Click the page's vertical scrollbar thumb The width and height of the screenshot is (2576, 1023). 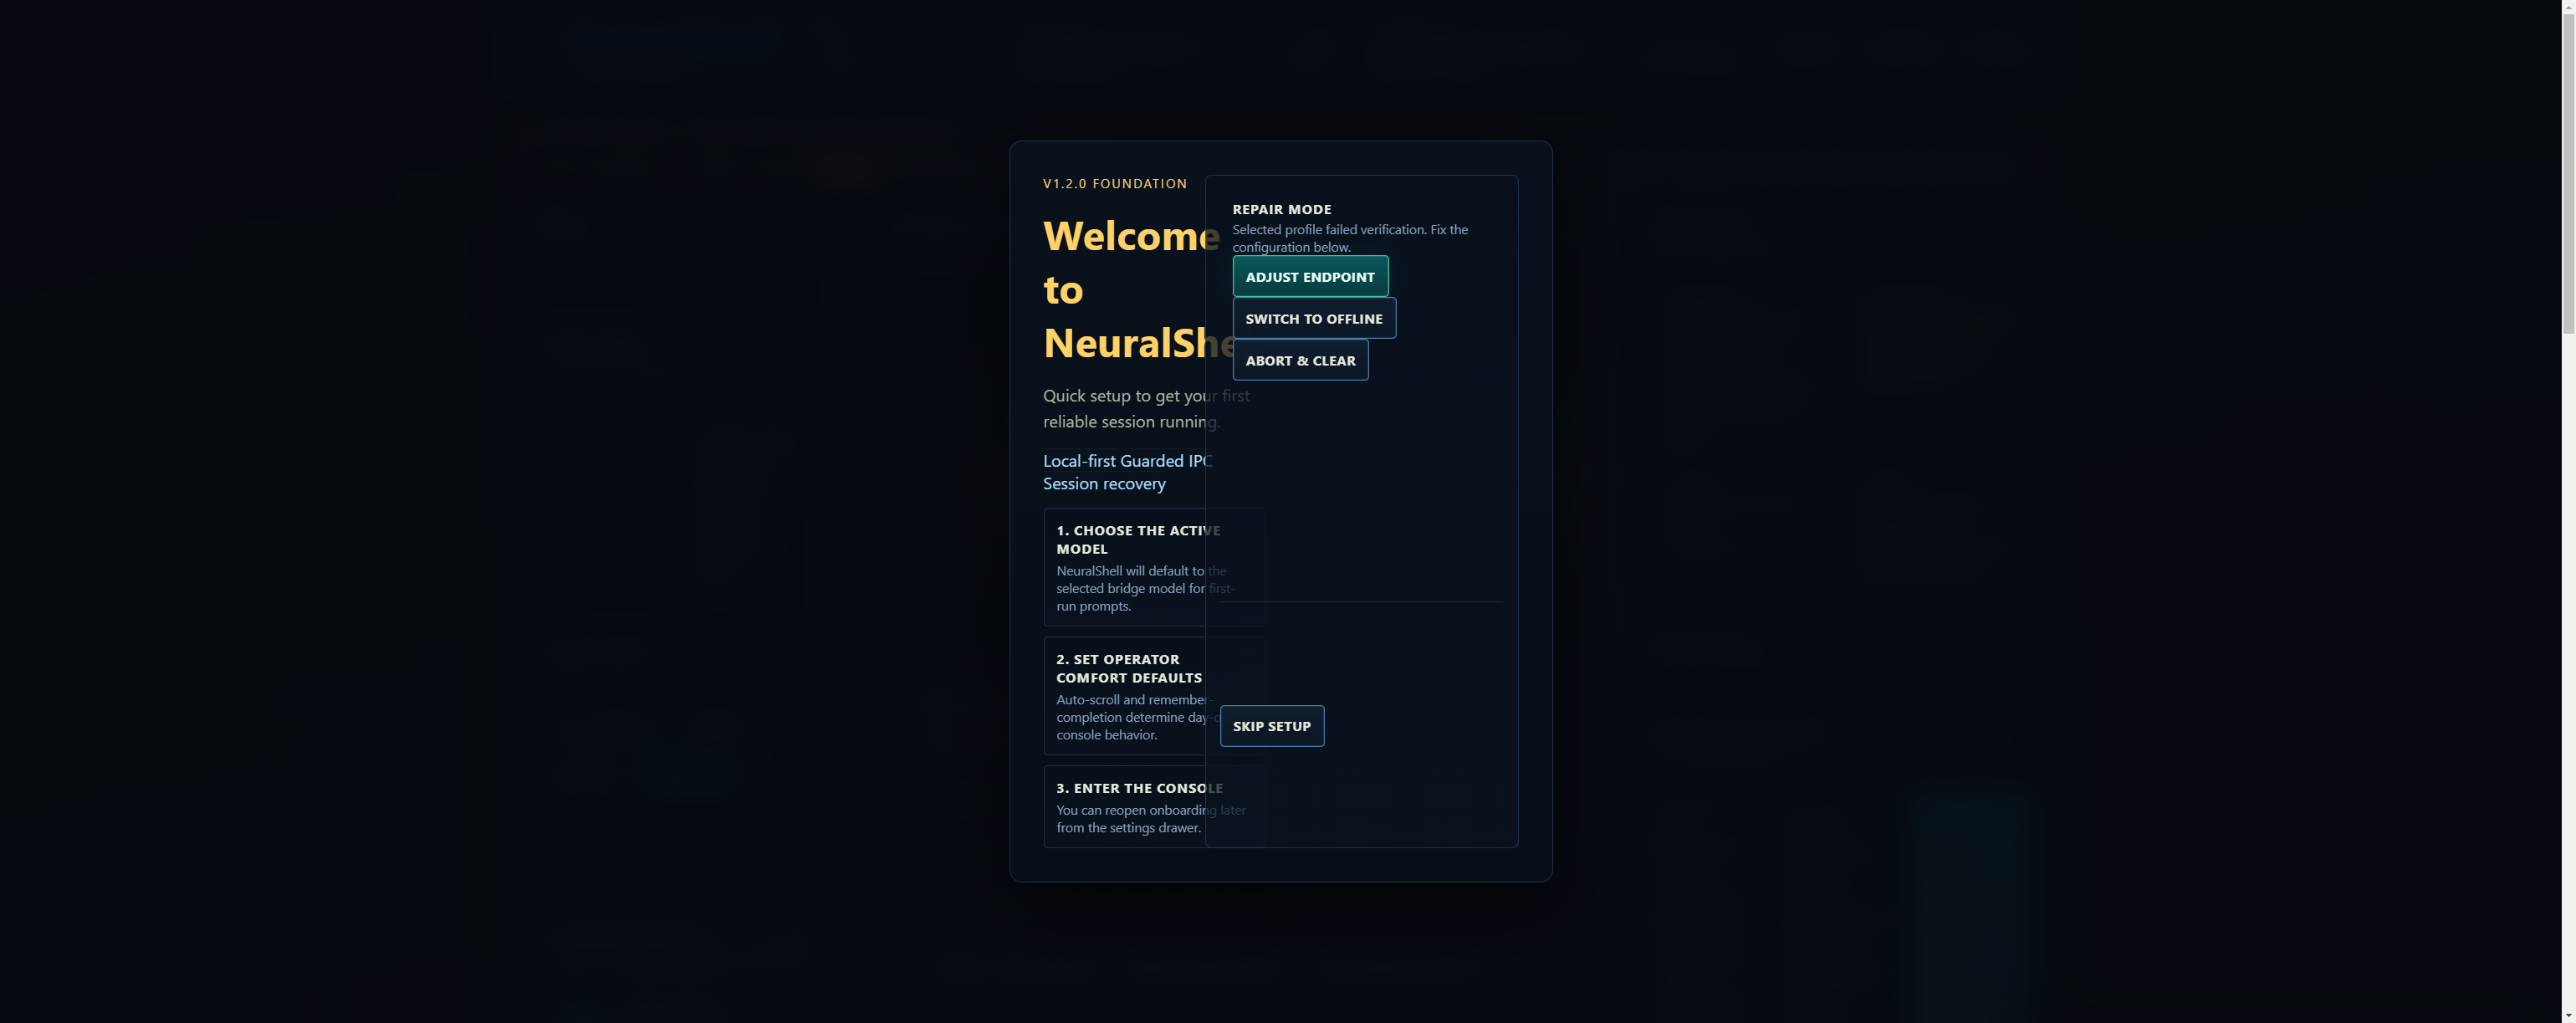(2568, 173)
